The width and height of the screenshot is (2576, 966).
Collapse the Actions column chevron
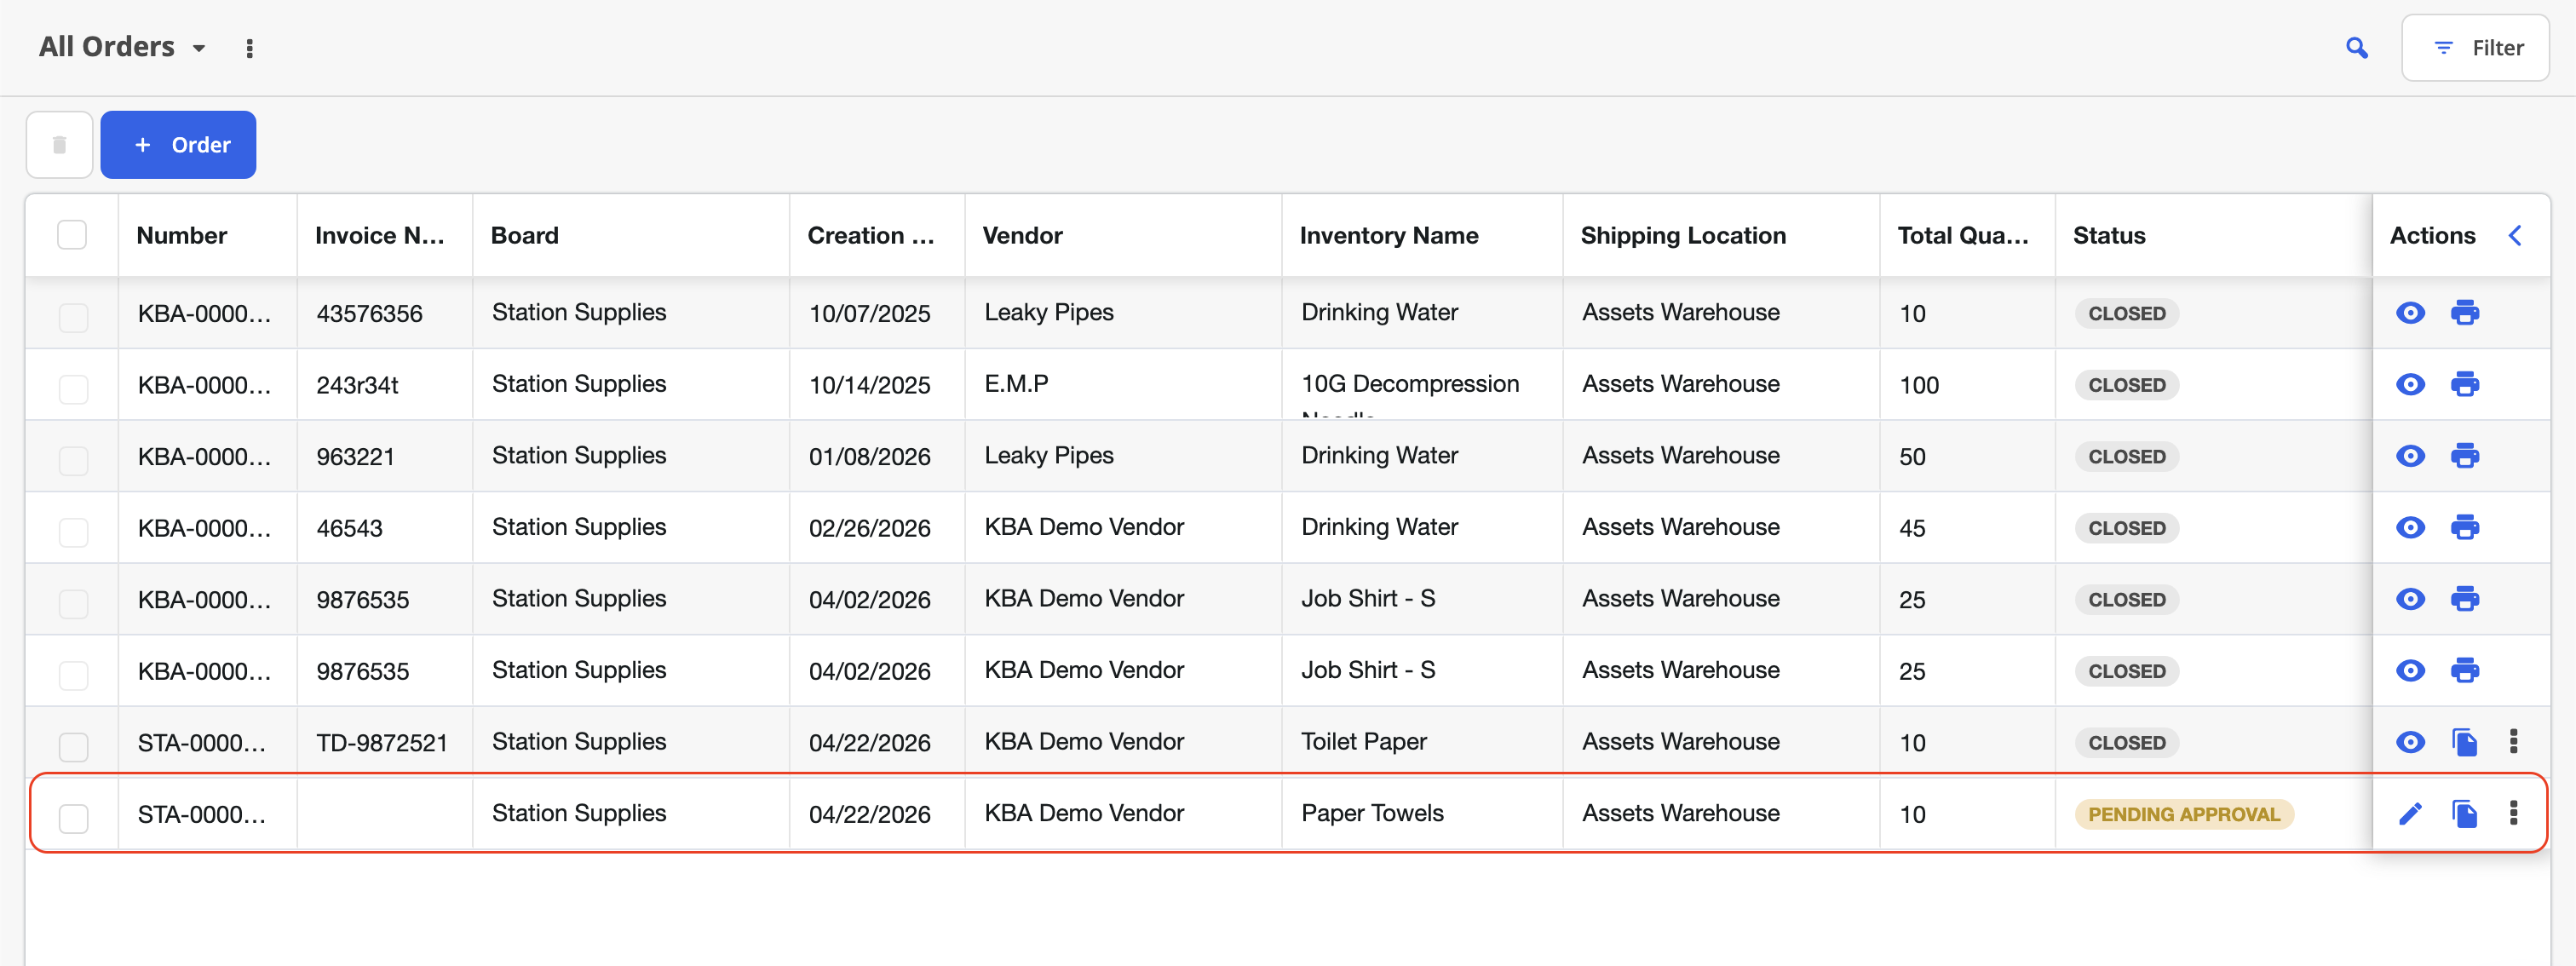coord(2515,235)
